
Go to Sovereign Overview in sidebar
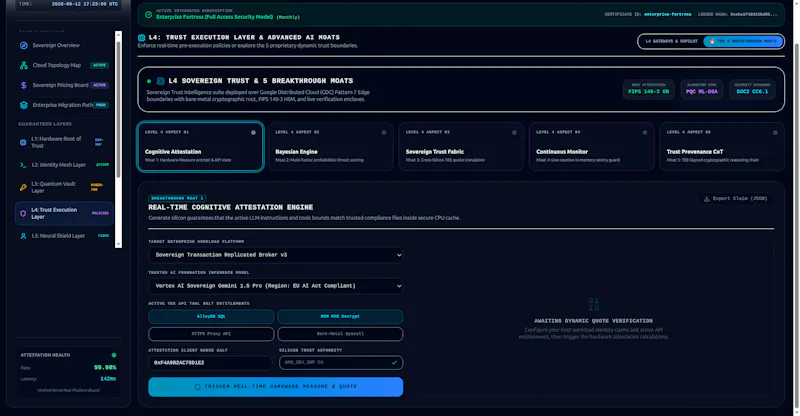64,45
